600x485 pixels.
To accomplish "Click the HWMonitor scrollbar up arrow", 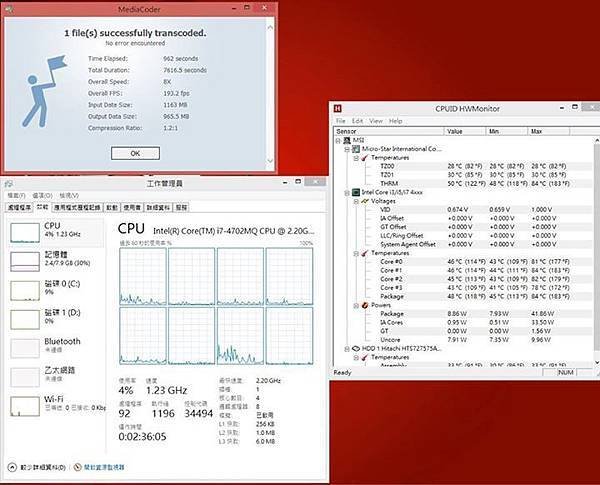I will tap(597, 140).
